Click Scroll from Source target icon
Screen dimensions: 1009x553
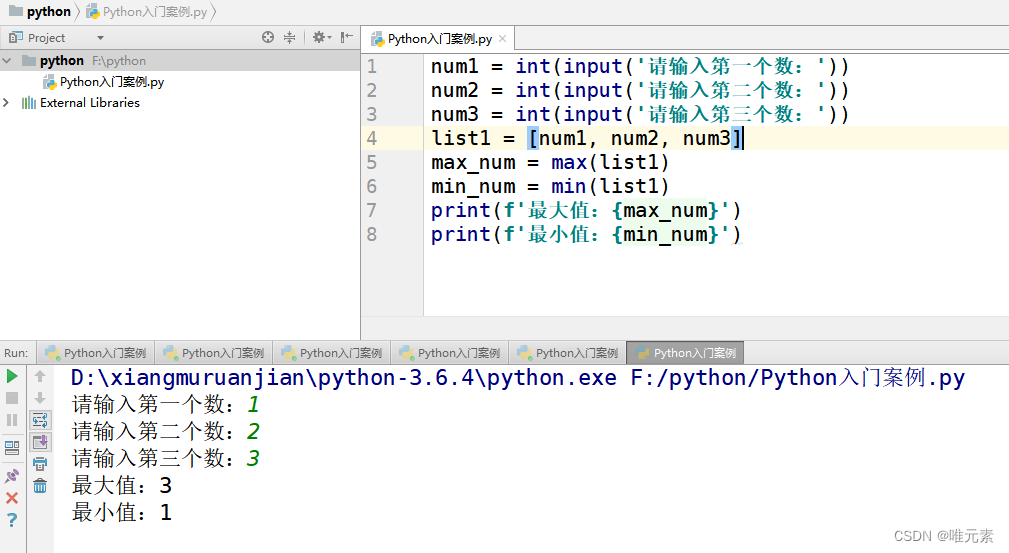268,37
